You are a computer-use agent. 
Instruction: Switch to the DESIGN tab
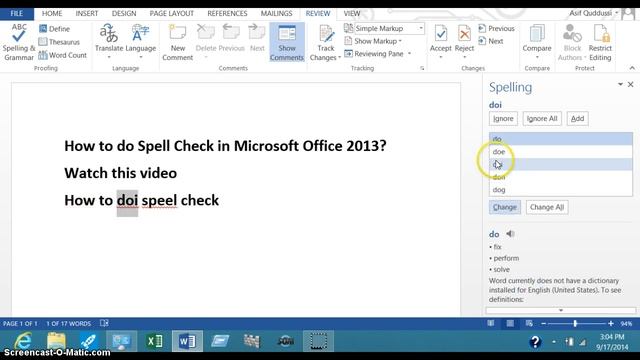[x=124, y=13]
